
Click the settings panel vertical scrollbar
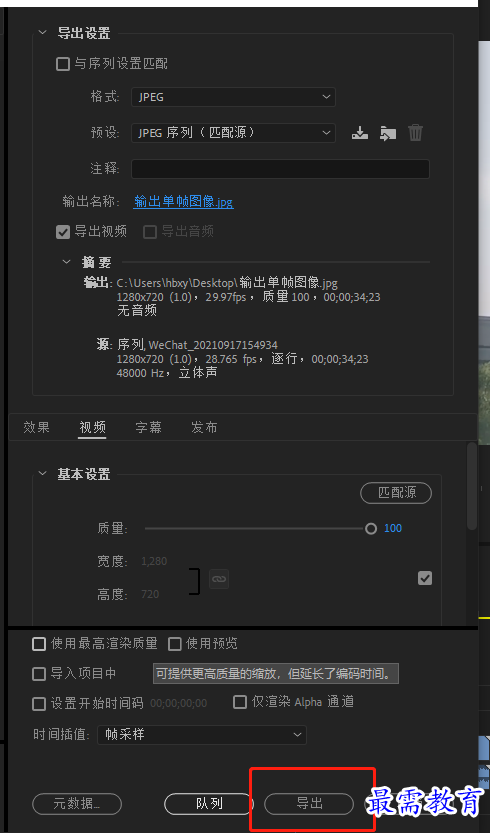(x=471, y=486)
